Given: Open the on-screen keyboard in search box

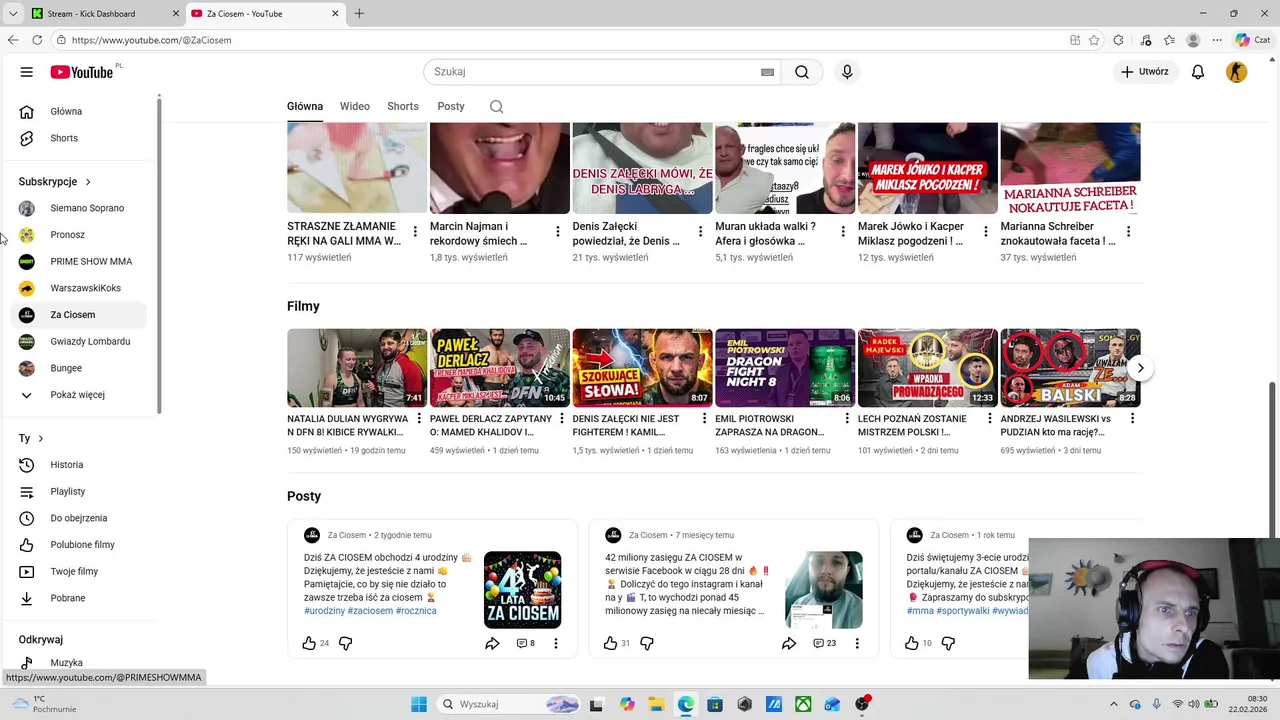Looking at the screenshot, I should (767, 72).
